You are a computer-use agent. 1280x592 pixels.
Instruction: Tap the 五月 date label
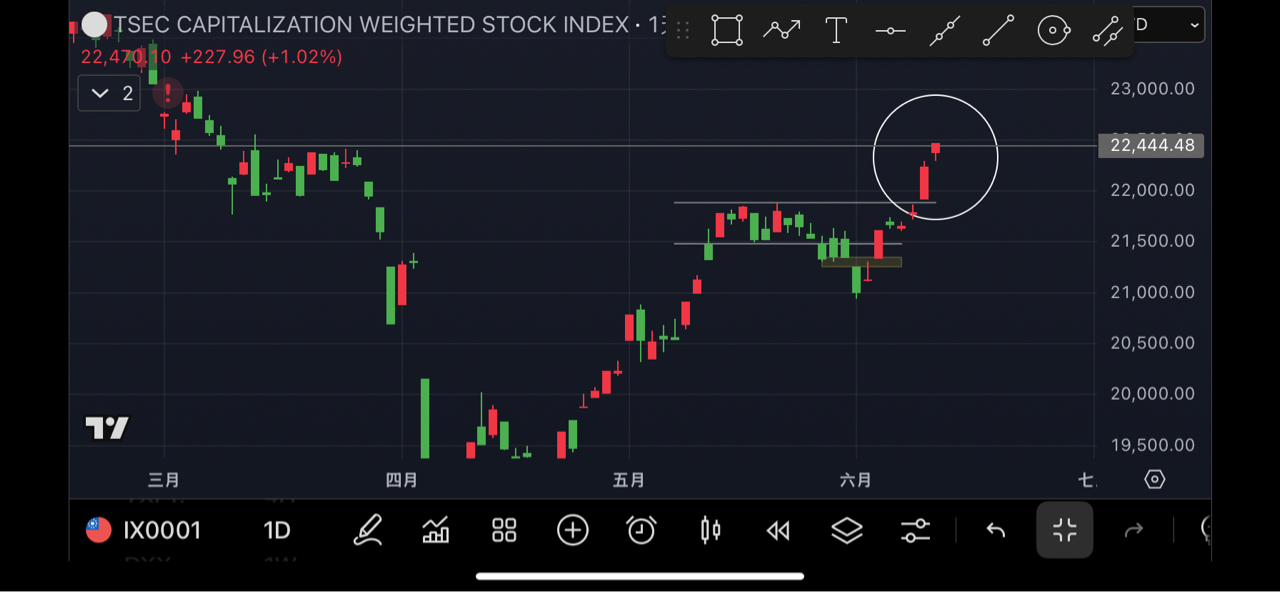pyautogui.click(x=629, y=481)
